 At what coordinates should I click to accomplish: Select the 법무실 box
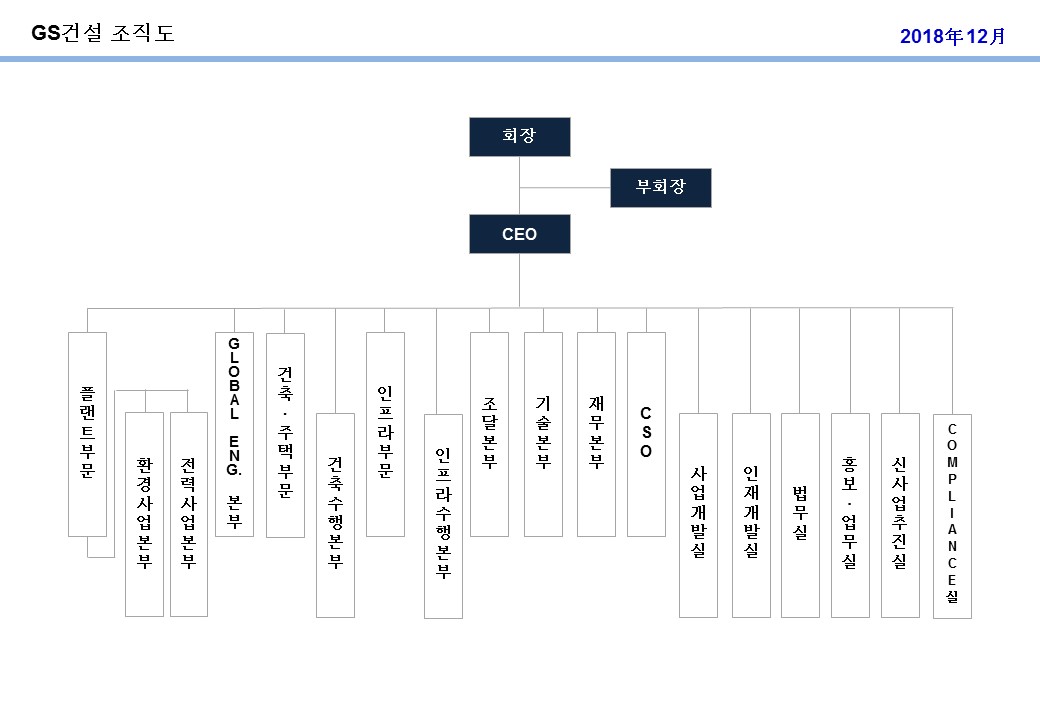click(801, 515)
